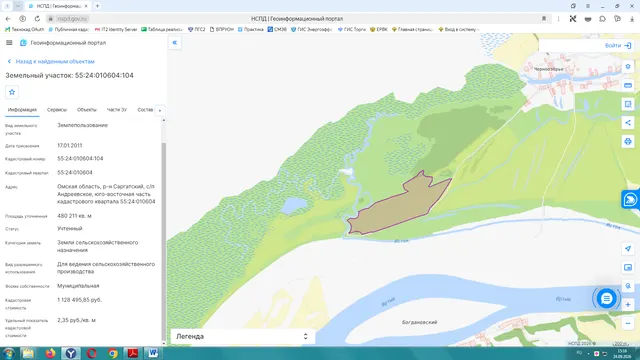The height and width of the screenshot is (360, 640).
Task: Open Microsoft Word from taskbar
Action: [153, 353]
